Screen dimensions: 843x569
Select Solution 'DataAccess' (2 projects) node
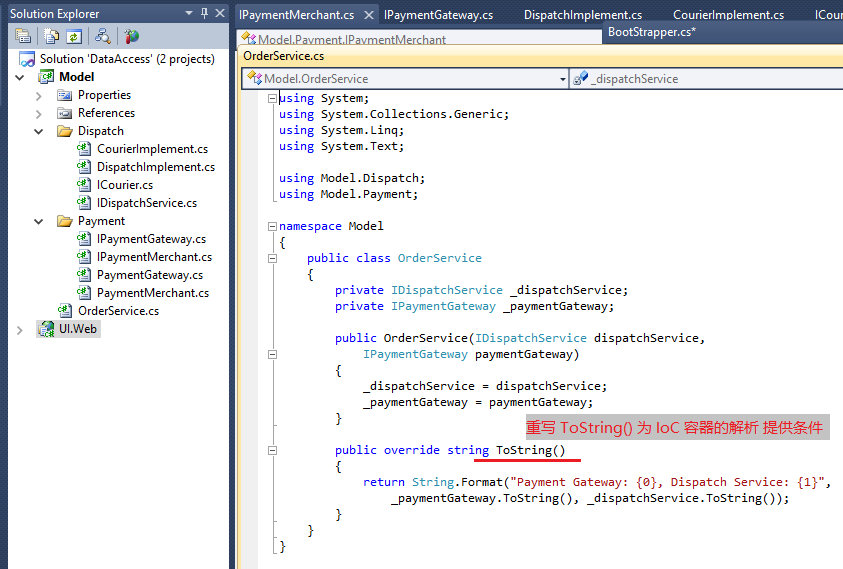pyautogui.click(x=127, y=59)
